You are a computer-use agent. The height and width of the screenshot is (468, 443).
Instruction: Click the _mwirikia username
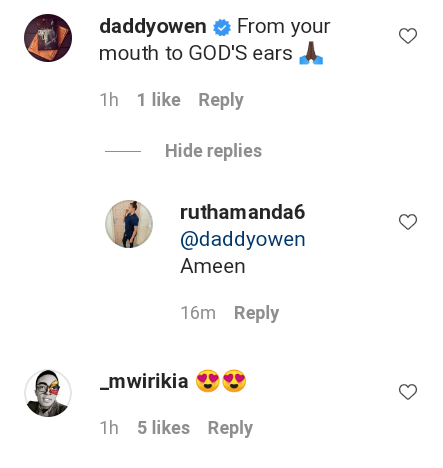pyautogui.click(x=144, y=381)
